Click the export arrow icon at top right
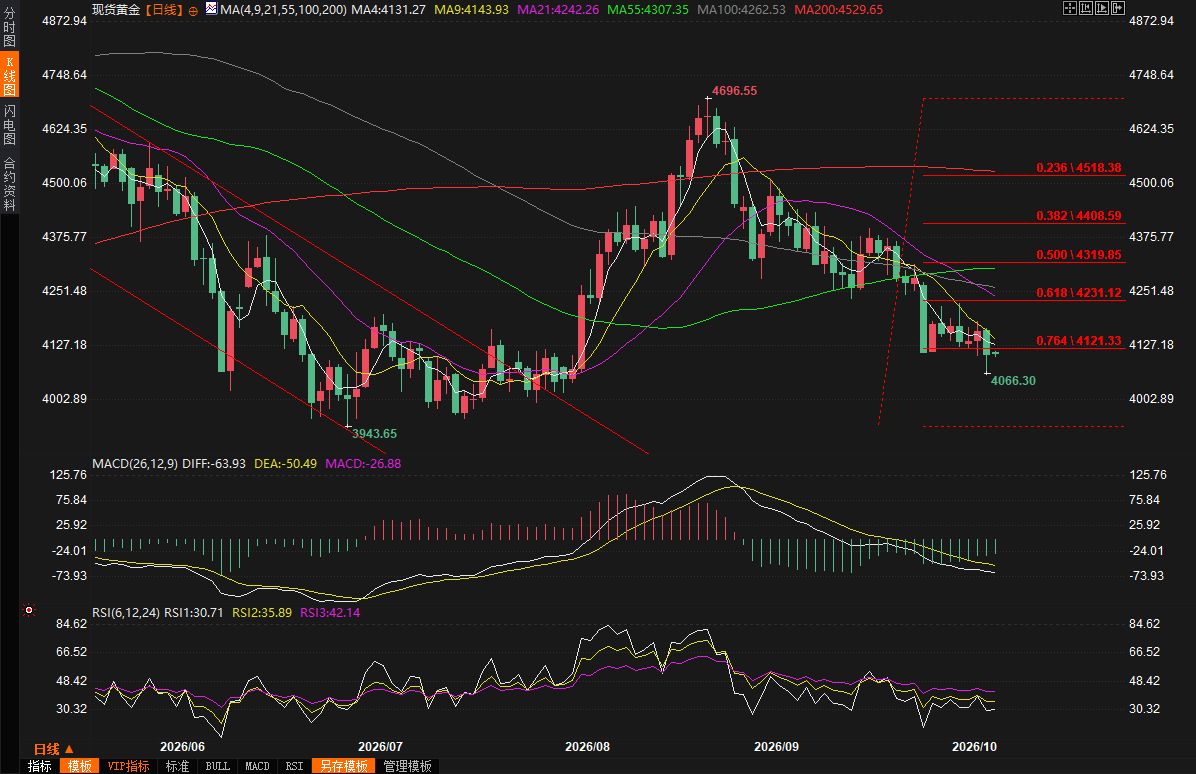This screenshot has height=774, width=1196. tap(1118, 8)
